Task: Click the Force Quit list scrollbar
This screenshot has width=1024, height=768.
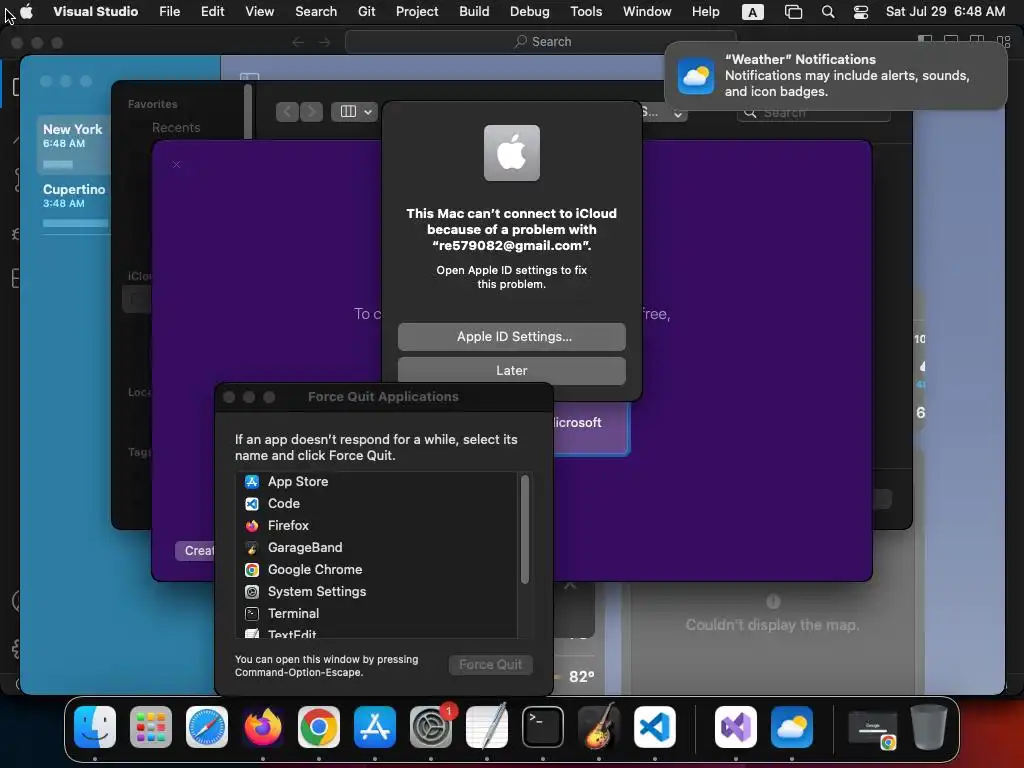Action: pyautogui.click(x=524, y=530)
